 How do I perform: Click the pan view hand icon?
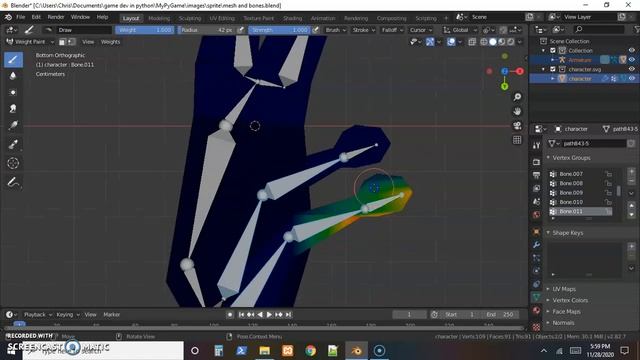click(x=517, y=111)
